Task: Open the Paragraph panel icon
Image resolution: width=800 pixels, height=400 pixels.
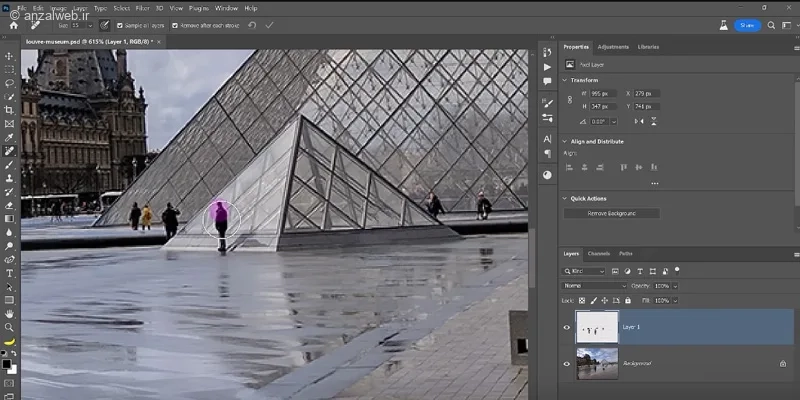Action: 547,153
